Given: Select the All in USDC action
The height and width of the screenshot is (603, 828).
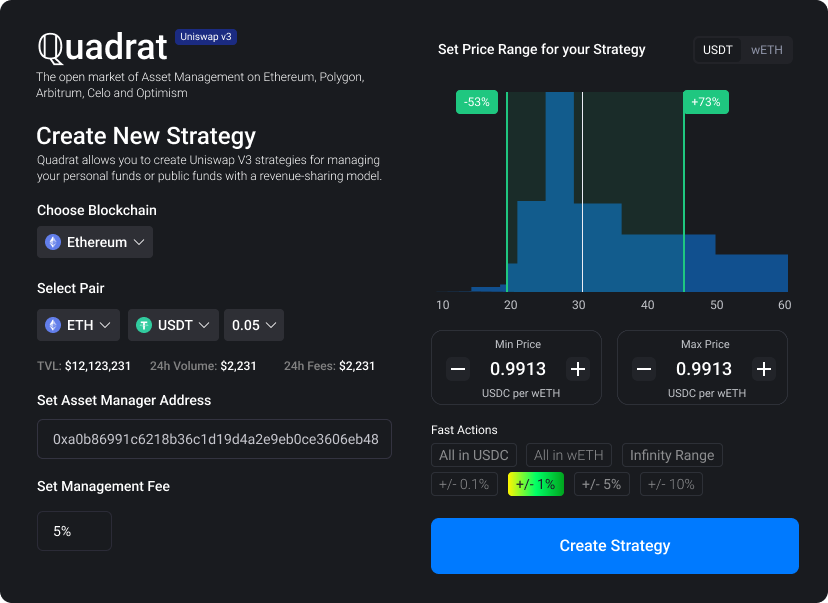Looking at the screenshot, I should pyautogui.click(x=474, y=456).
